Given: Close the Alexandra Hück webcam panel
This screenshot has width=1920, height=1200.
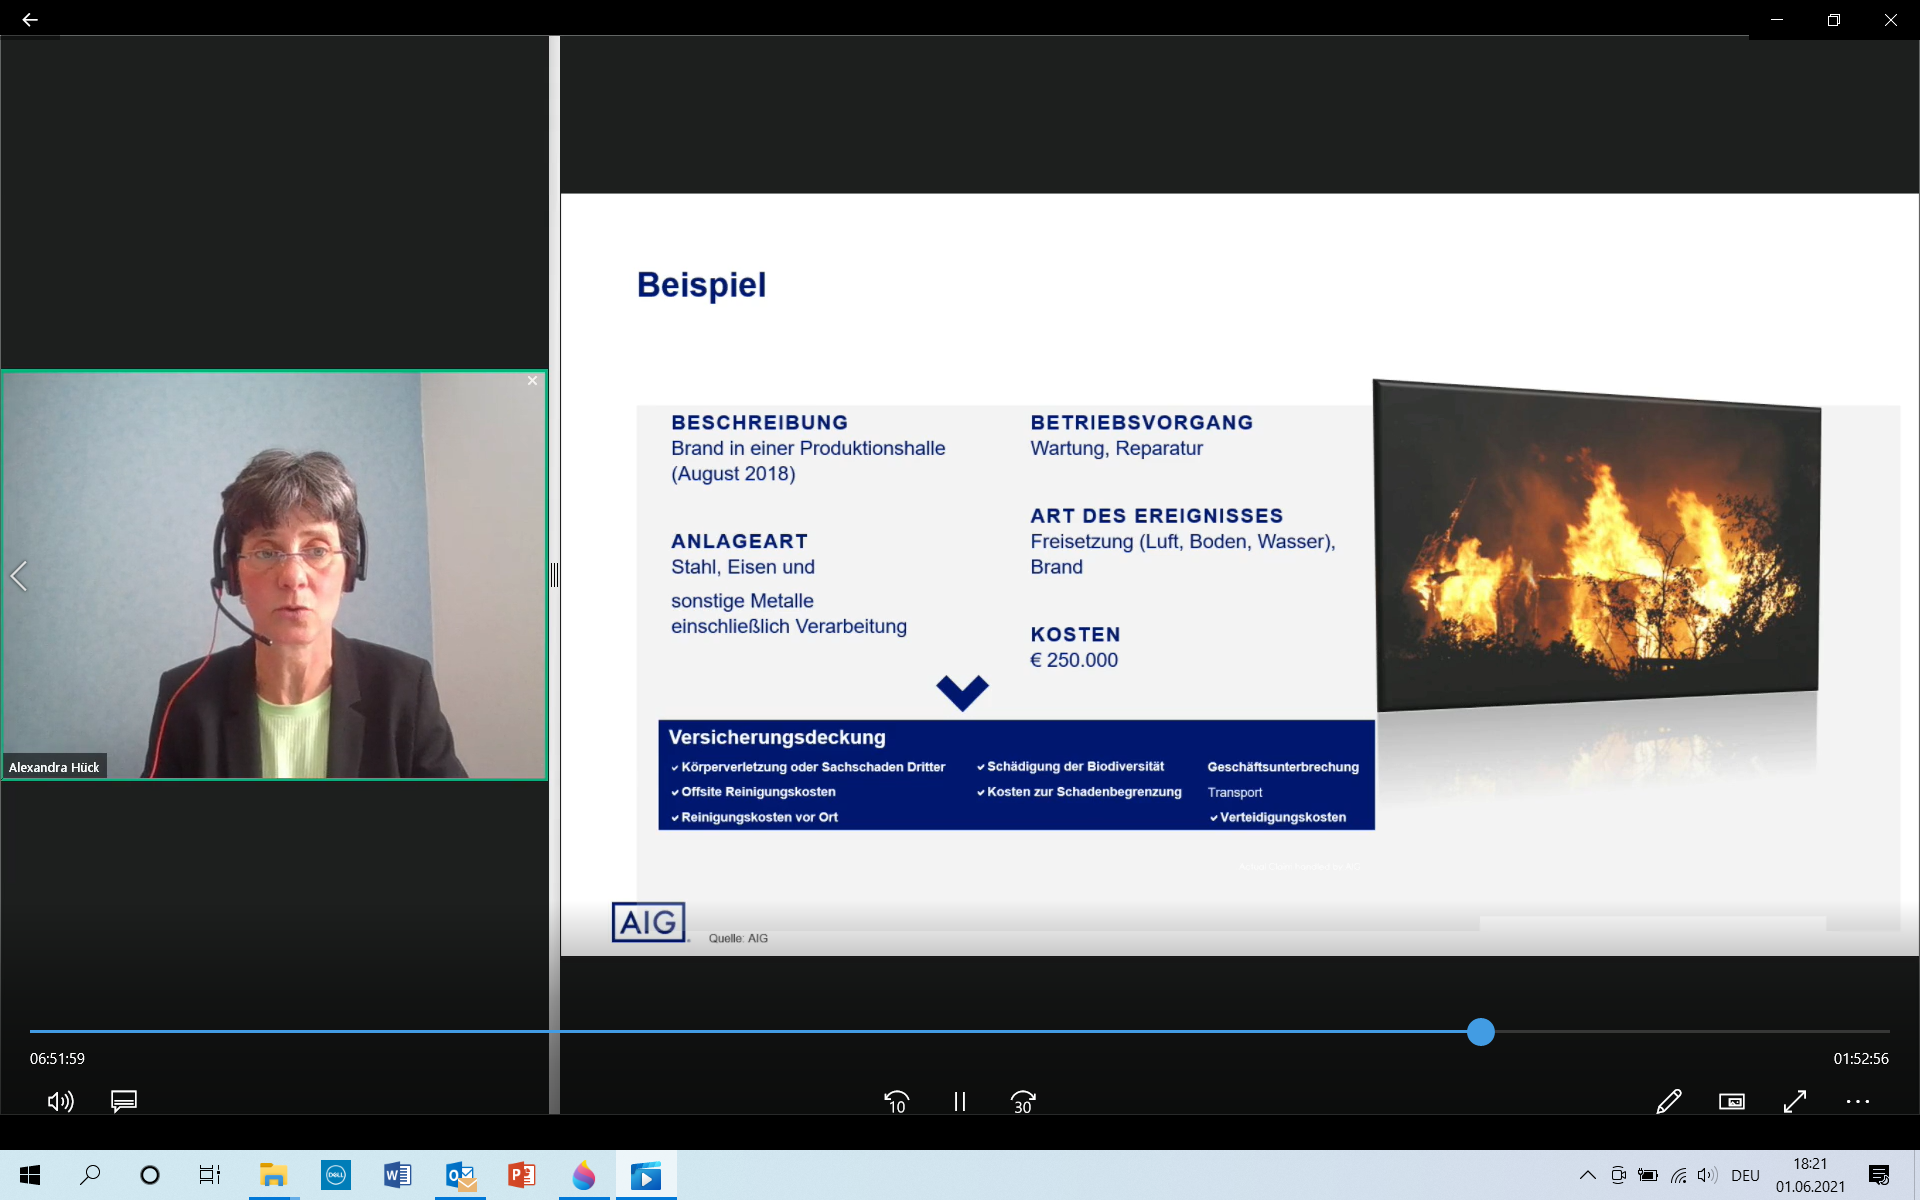Looking at the screenshot, I should click(532, 381).
